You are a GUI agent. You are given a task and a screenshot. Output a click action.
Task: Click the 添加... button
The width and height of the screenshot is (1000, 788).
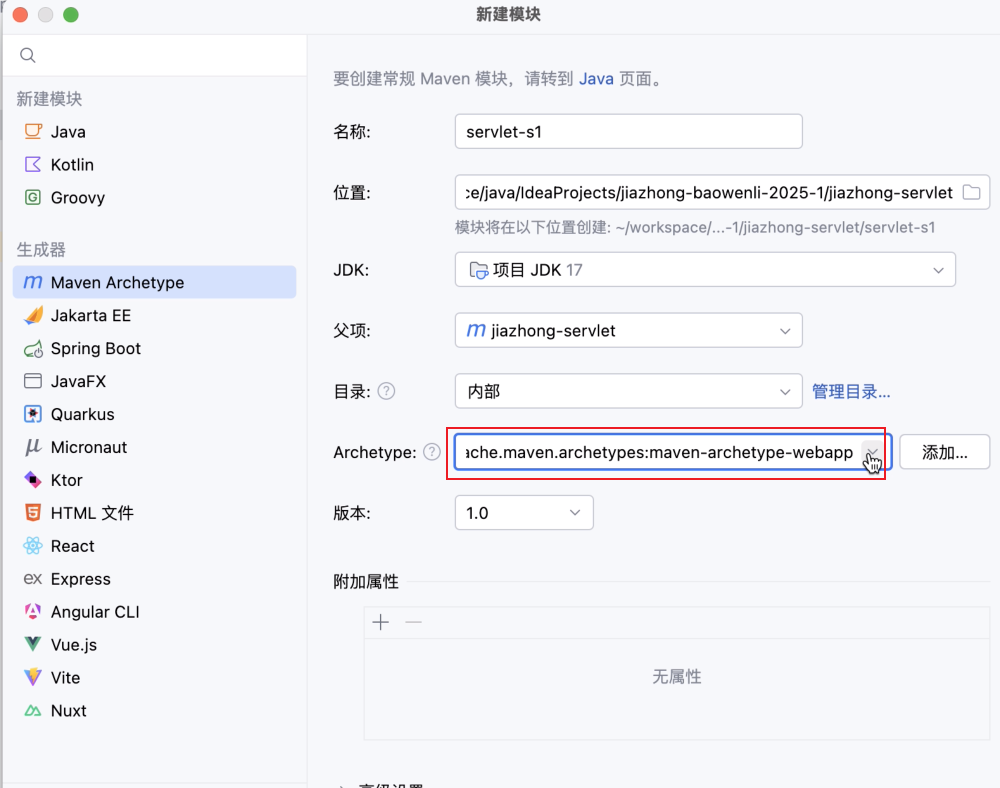click(945, 452)
